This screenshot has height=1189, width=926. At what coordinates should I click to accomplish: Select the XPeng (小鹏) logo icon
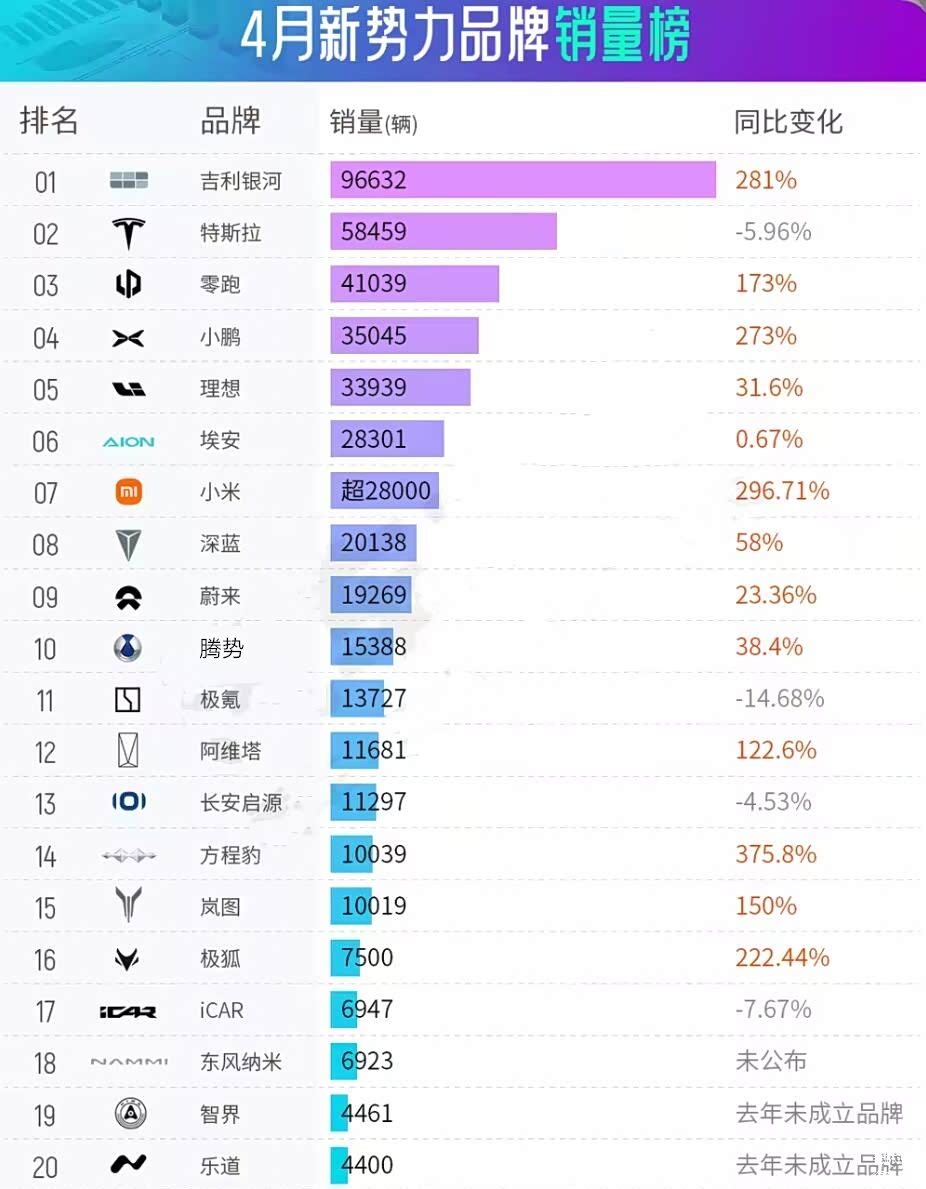click(x=128, y=337)
